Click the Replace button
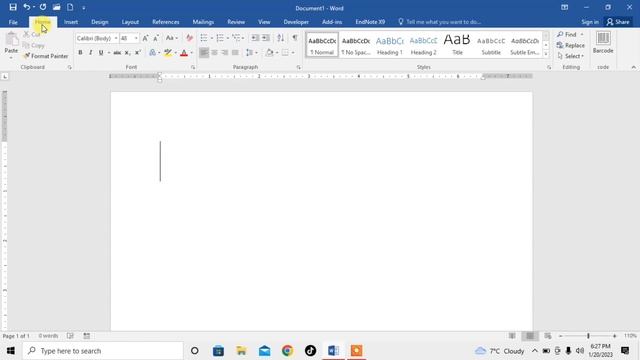The width and height of the screenshot is (640, 360). pyautogui.click(x=571, y=45)
